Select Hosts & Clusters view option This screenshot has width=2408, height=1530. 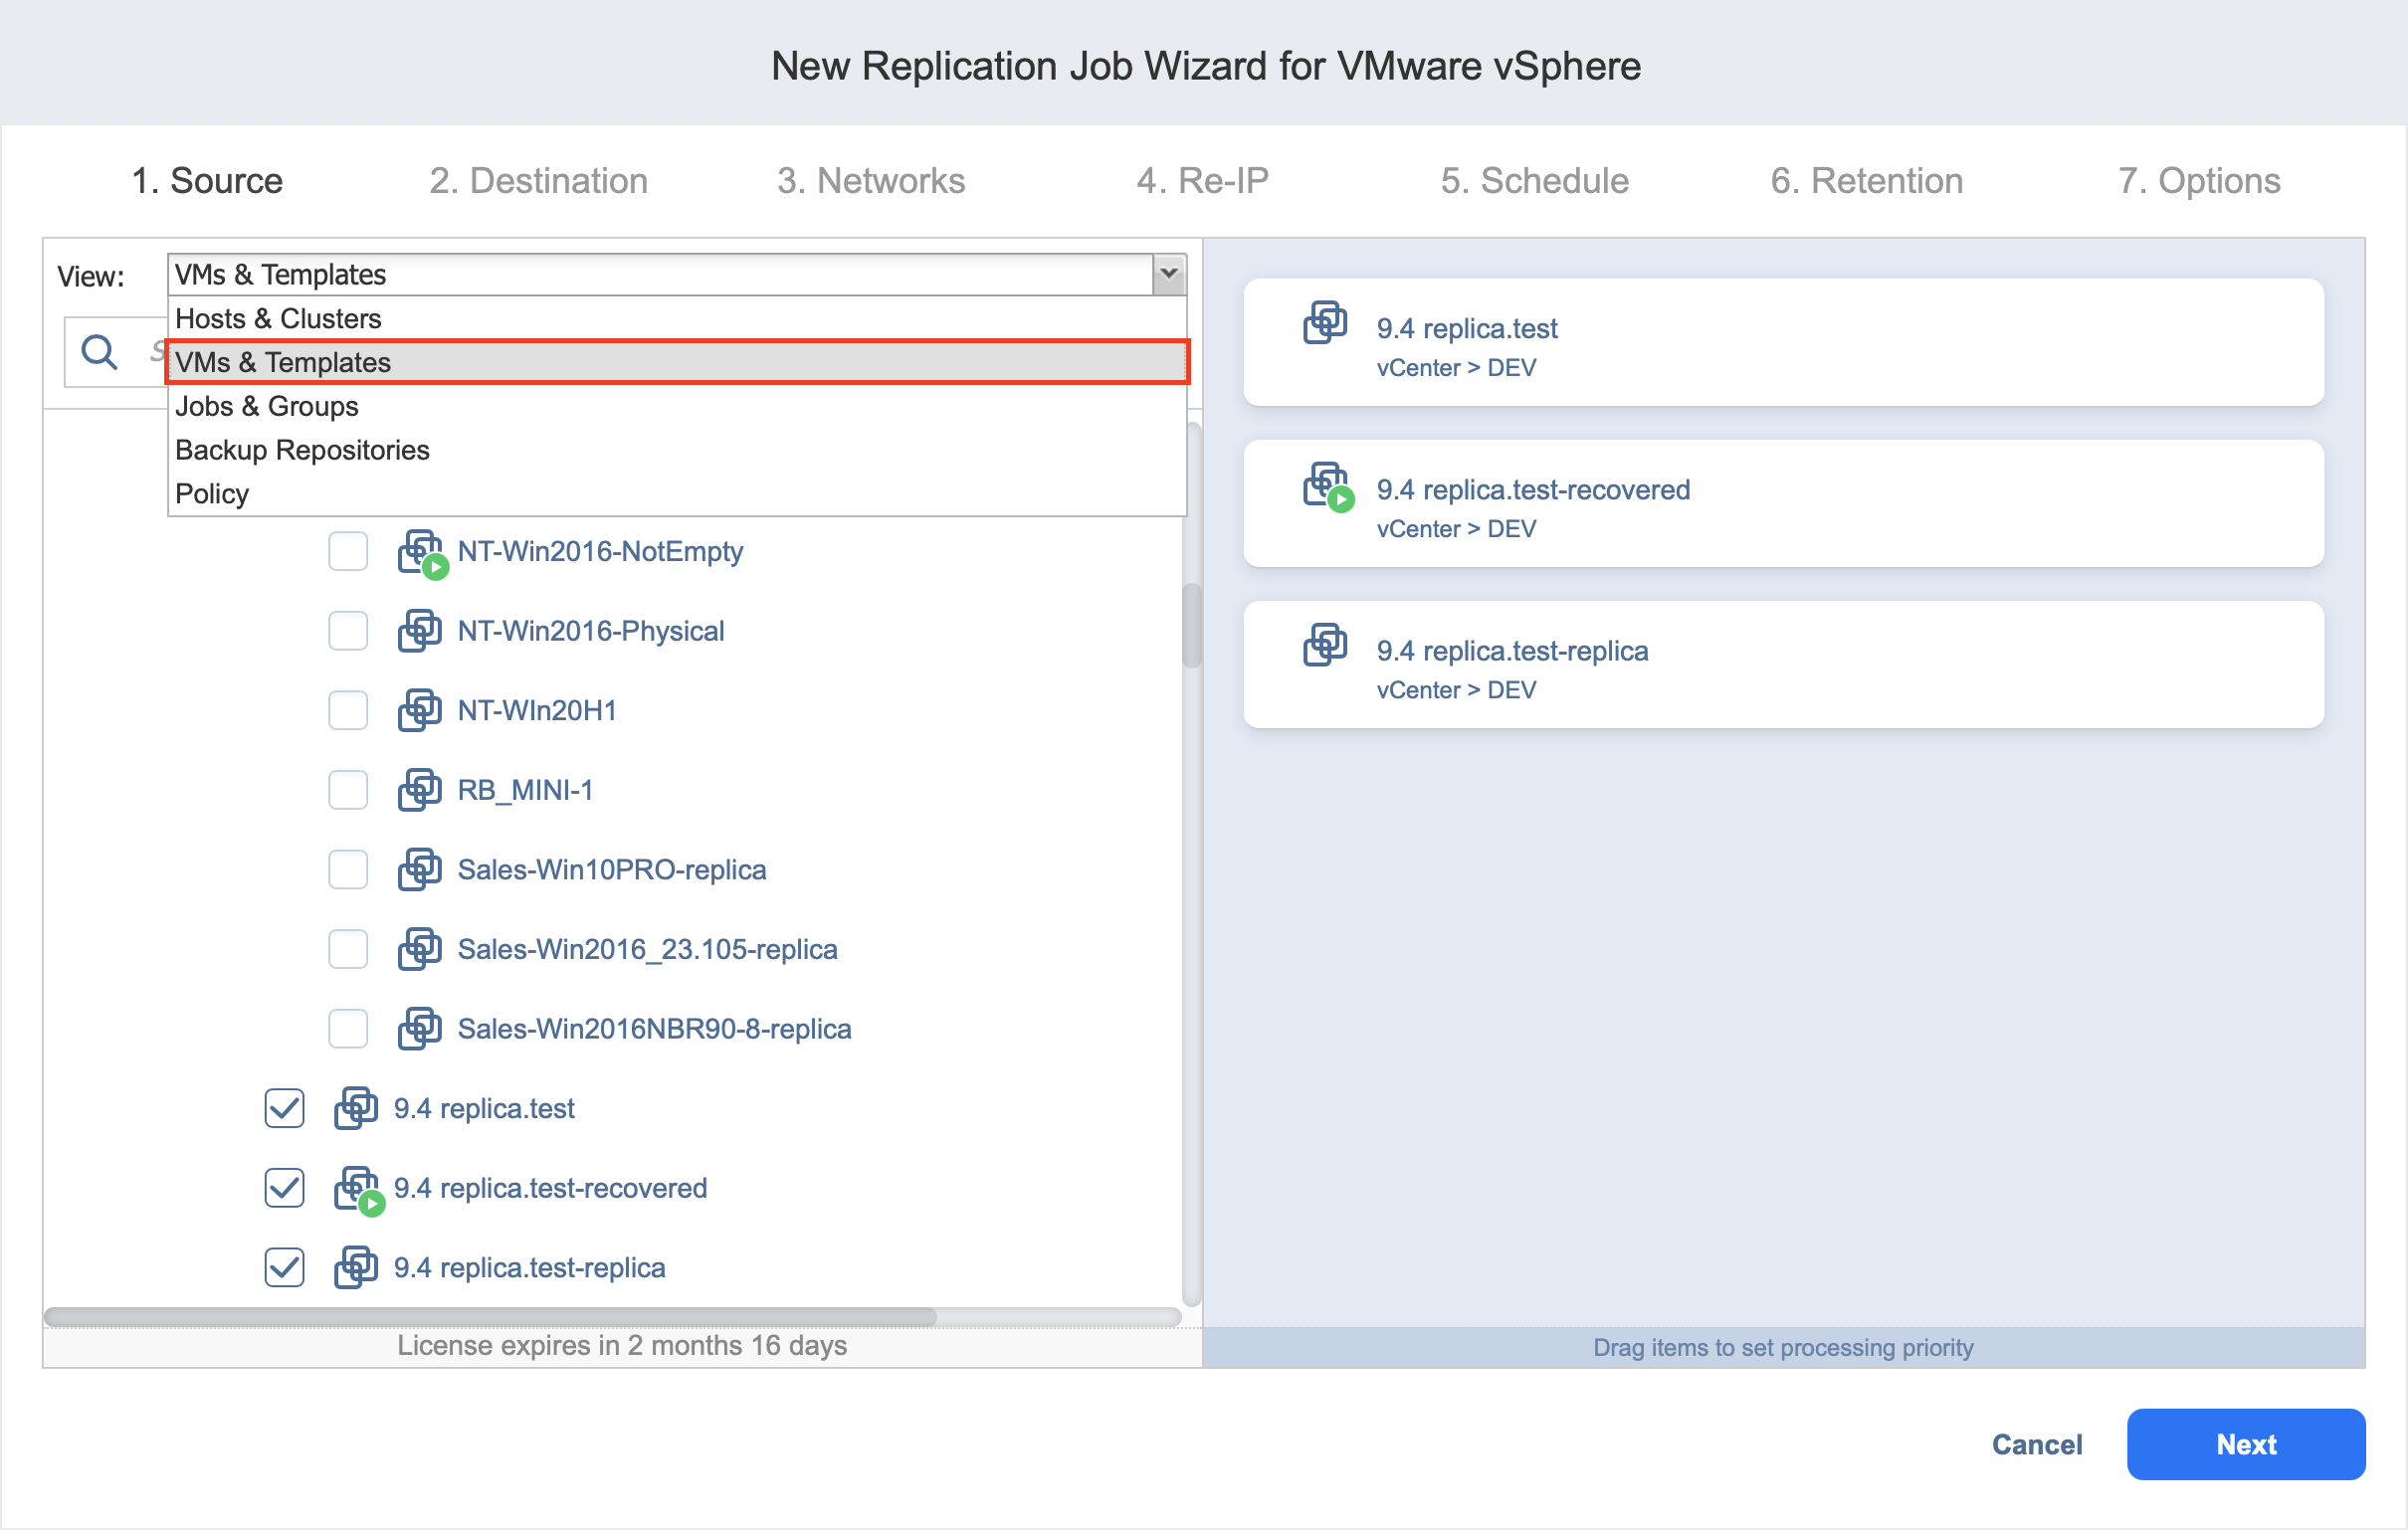pyautogui.click(x=677, y=319)
